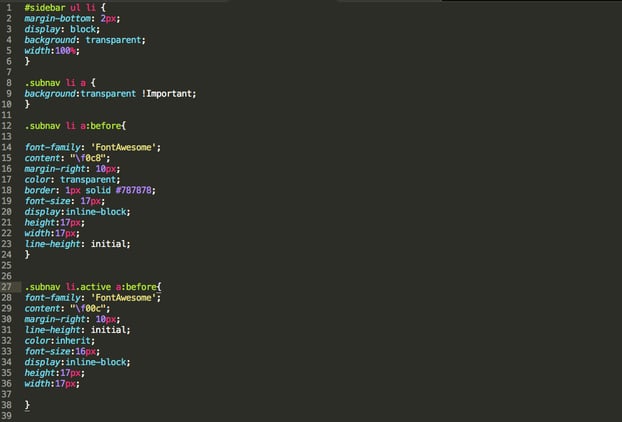Click the '.subnav li a {' selector
The image size is (622, 422).
60,82
